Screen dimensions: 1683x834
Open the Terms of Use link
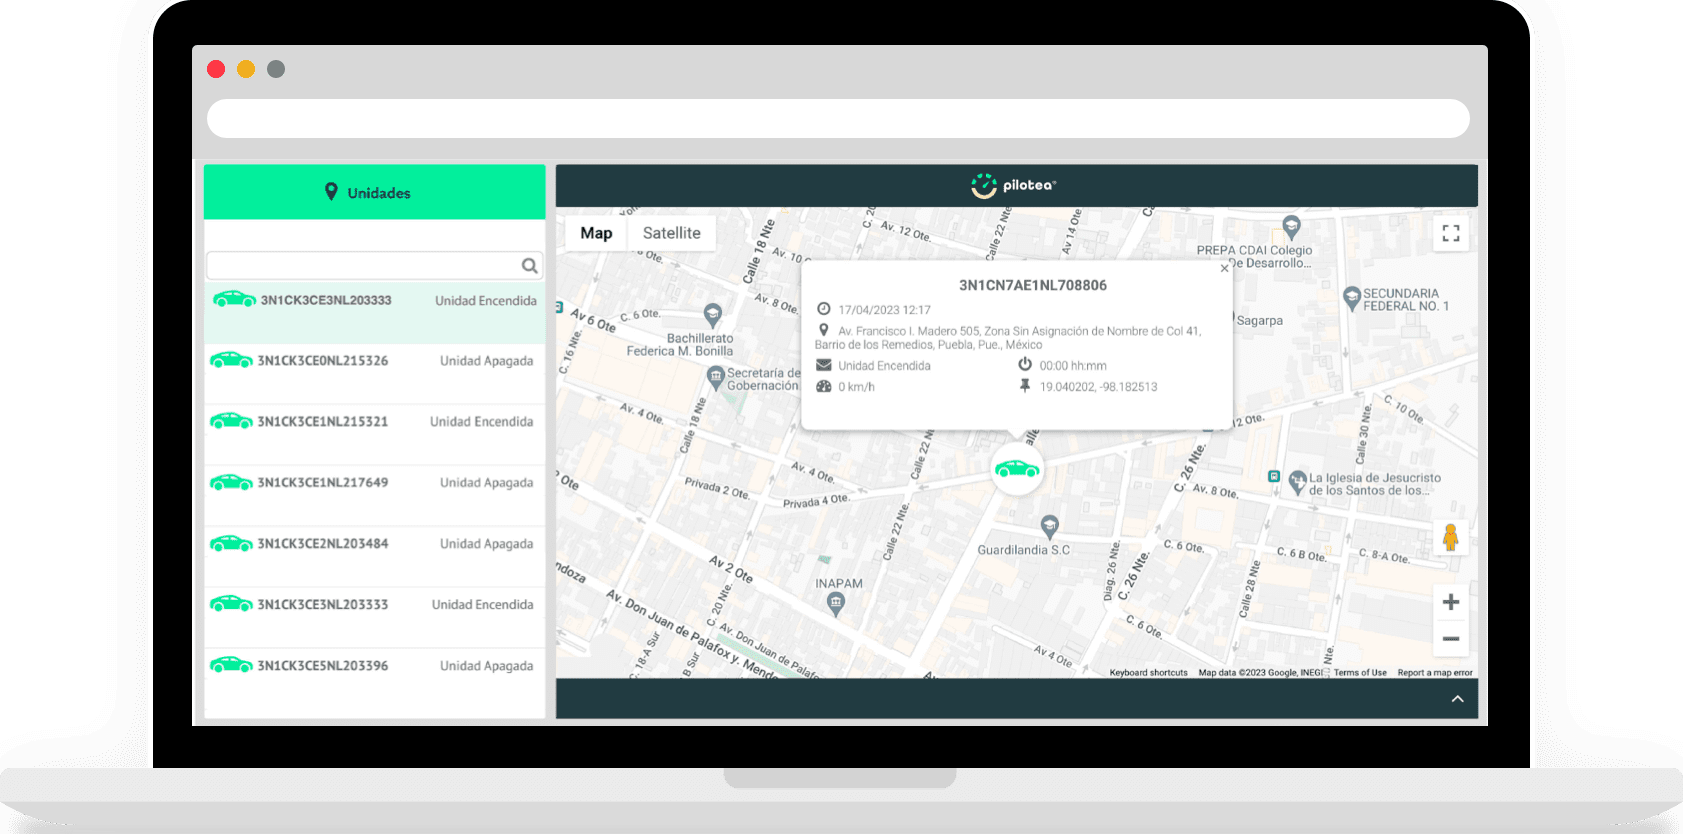point(1360,673)
